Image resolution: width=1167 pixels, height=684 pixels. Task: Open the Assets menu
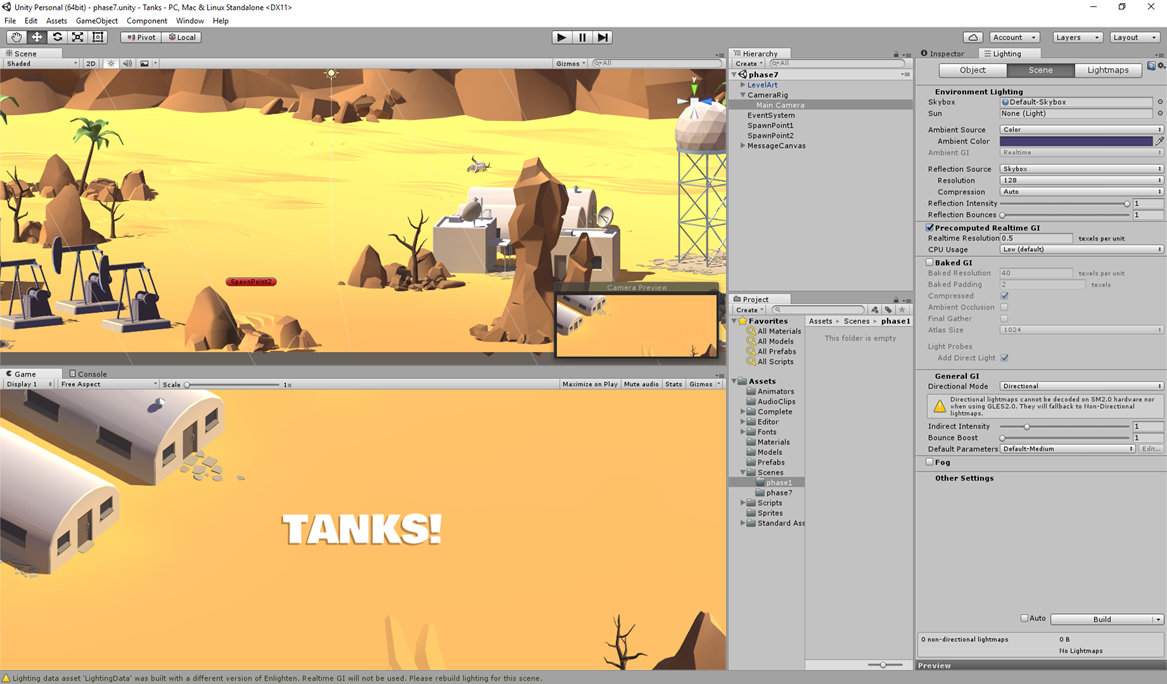[x=57, y=21]
